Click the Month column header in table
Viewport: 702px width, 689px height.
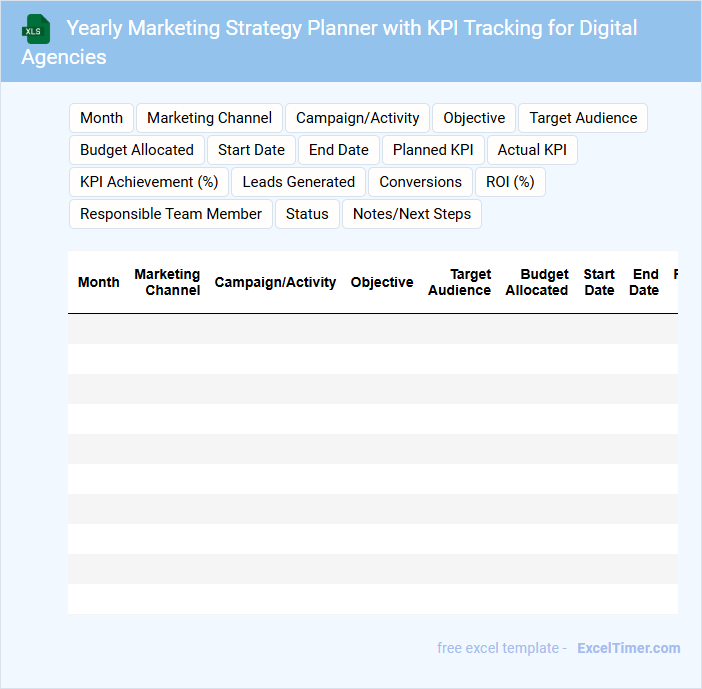[99, 282]
